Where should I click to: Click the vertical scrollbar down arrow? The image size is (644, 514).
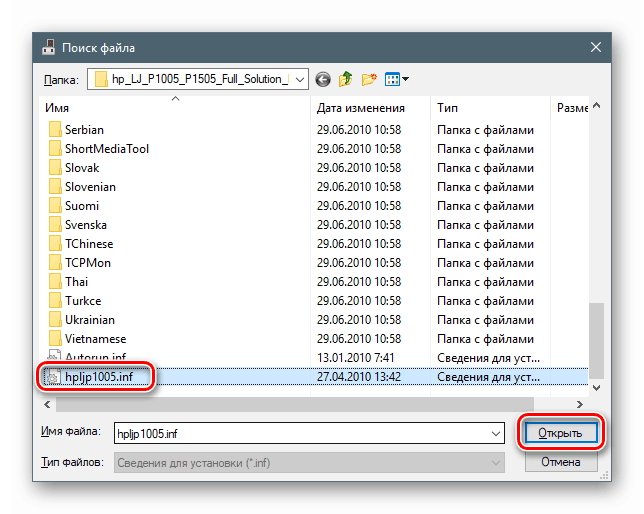click(x=597, y=387)
